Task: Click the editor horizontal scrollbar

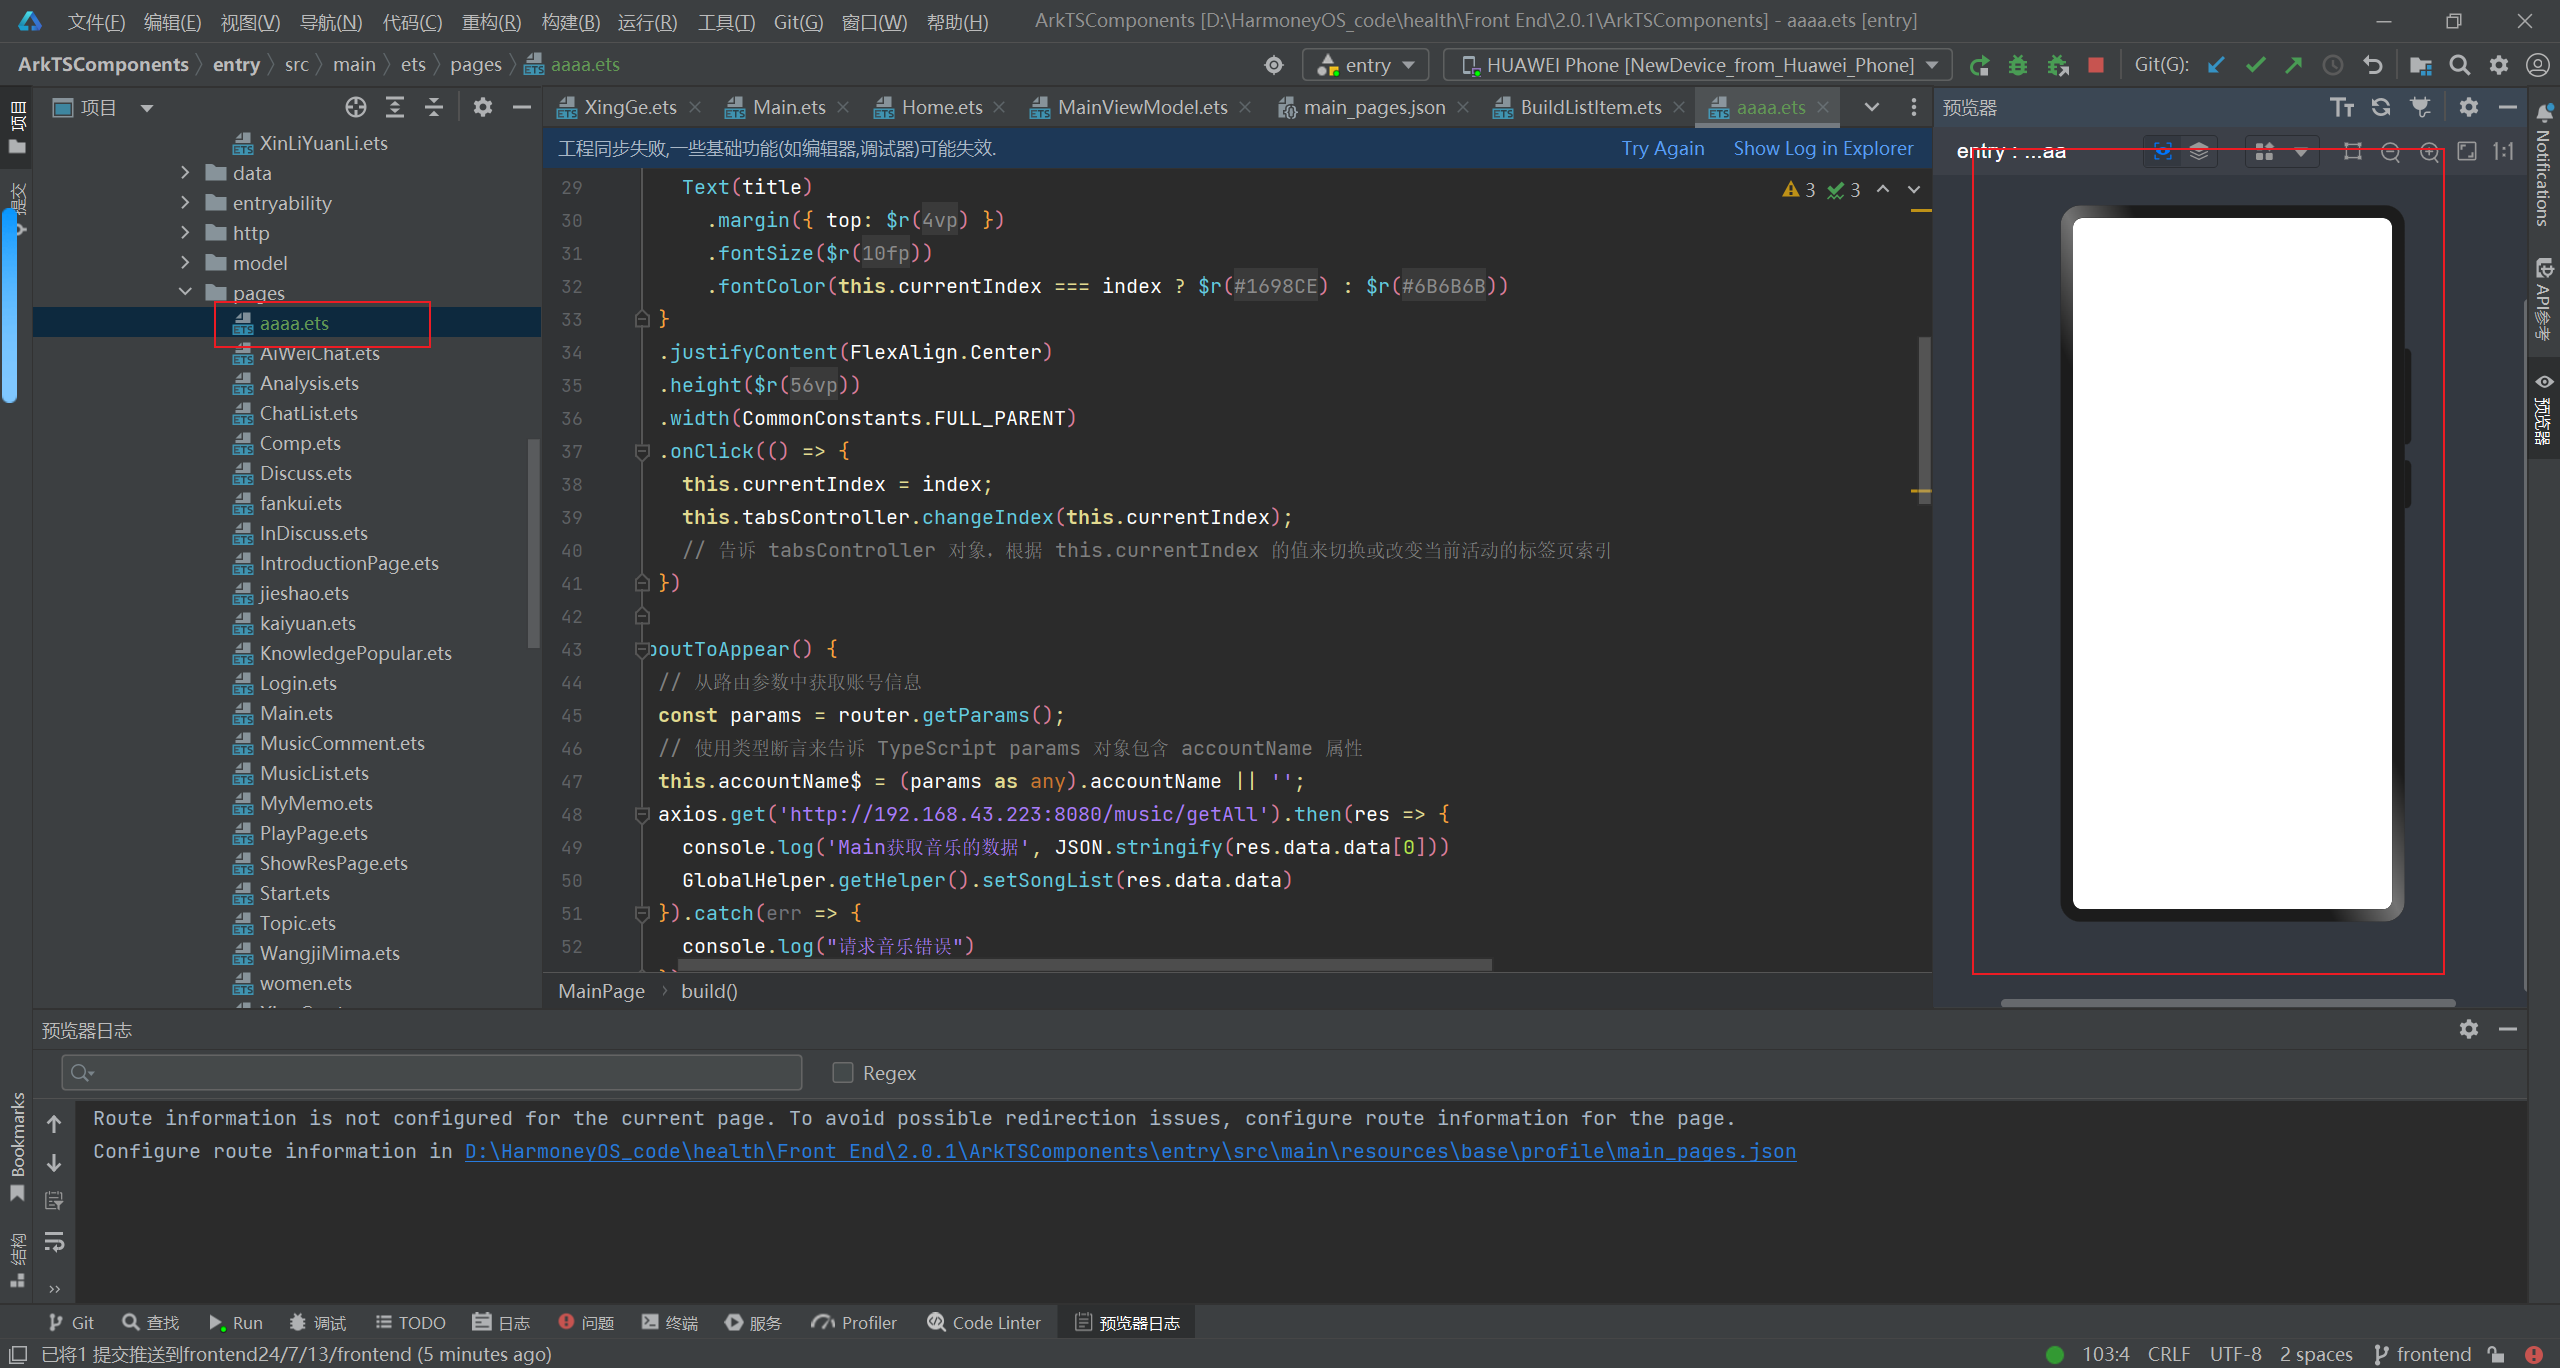Action: [1084, 965]
